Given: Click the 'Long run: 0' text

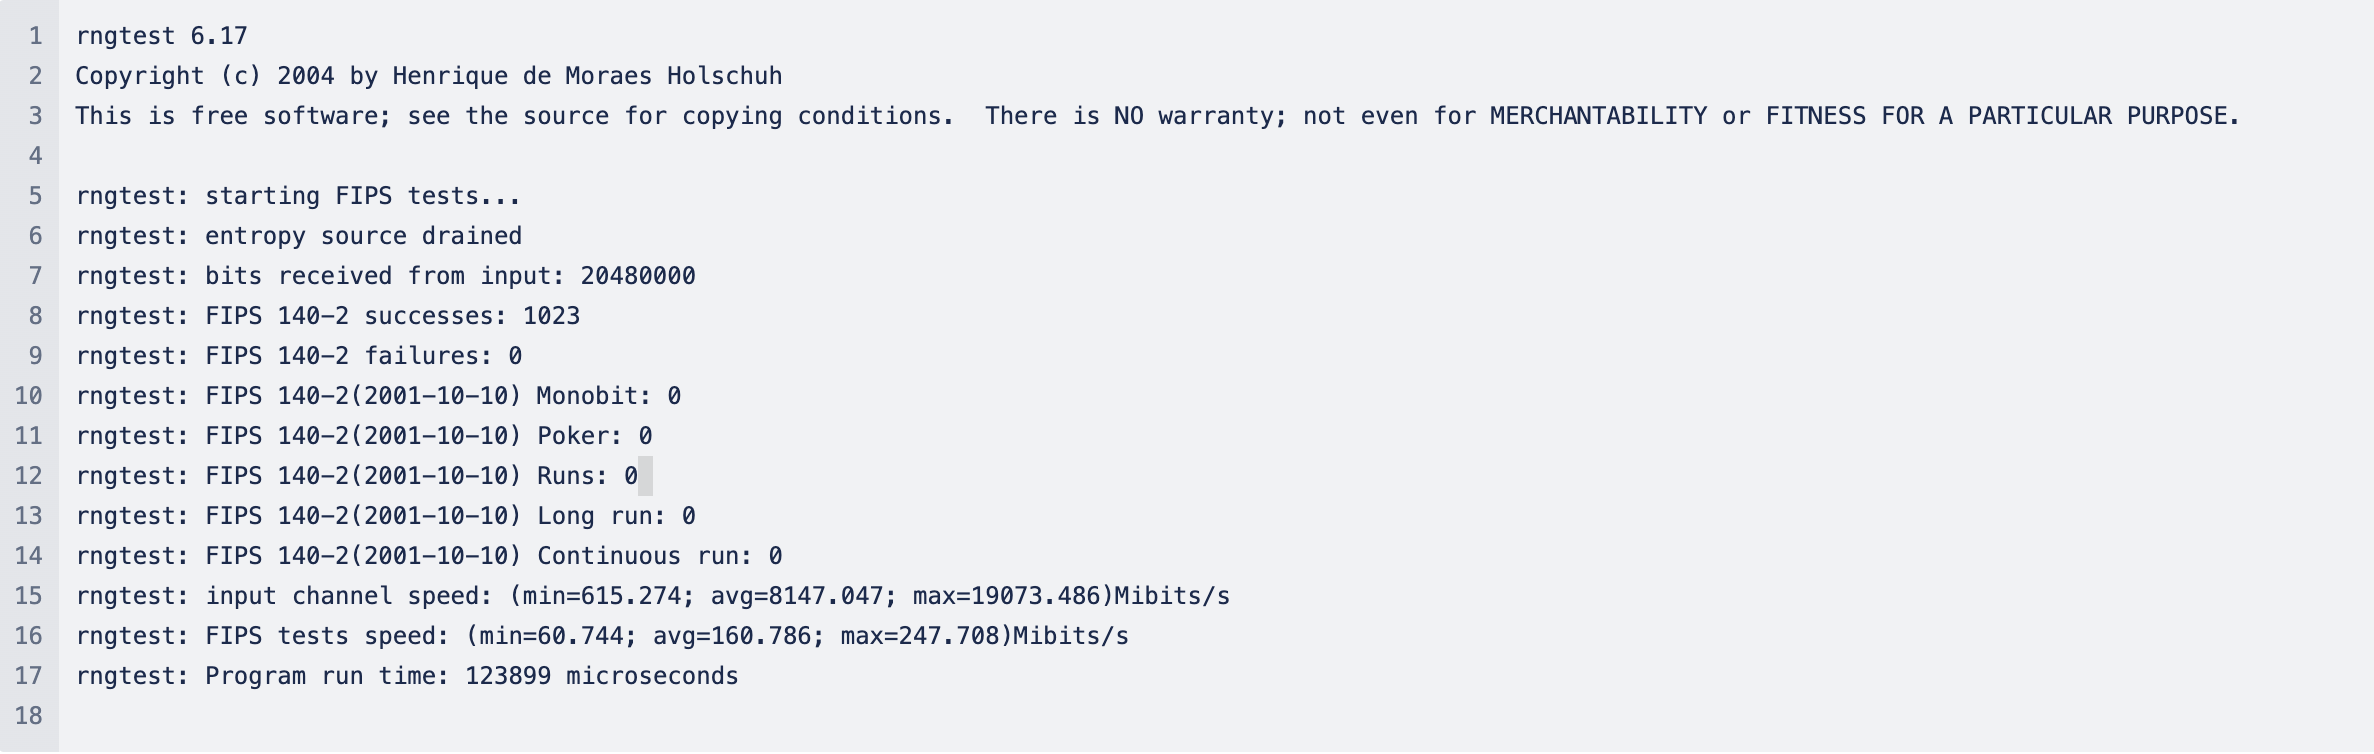Looking at the screenshot, I should 616,516.
